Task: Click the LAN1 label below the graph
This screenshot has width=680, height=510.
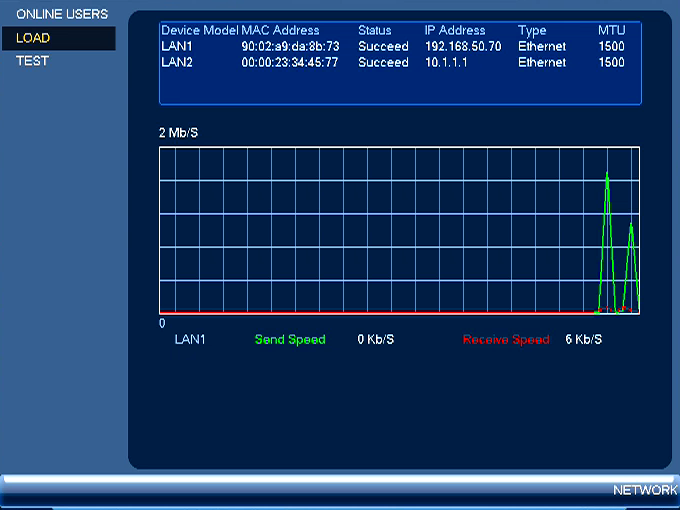Action: (190, 339)
